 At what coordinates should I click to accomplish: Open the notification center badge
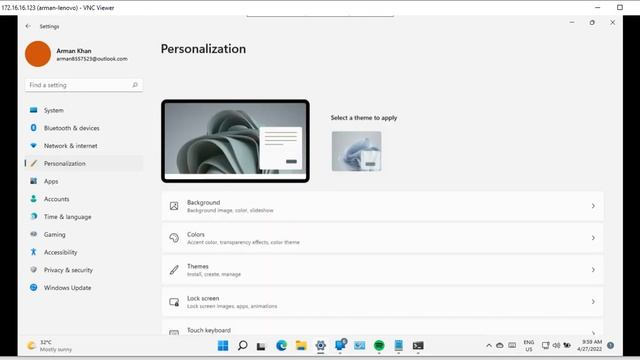(611, 346)
